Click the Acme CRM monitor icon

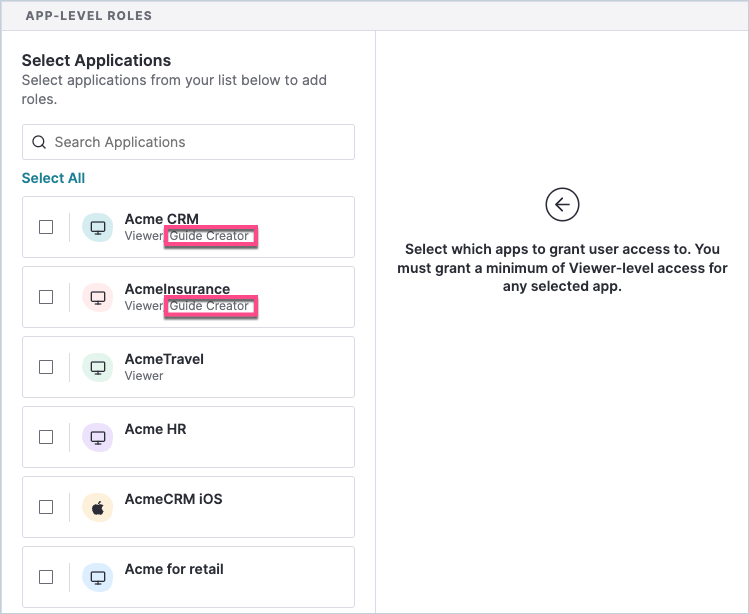point(97,227)
